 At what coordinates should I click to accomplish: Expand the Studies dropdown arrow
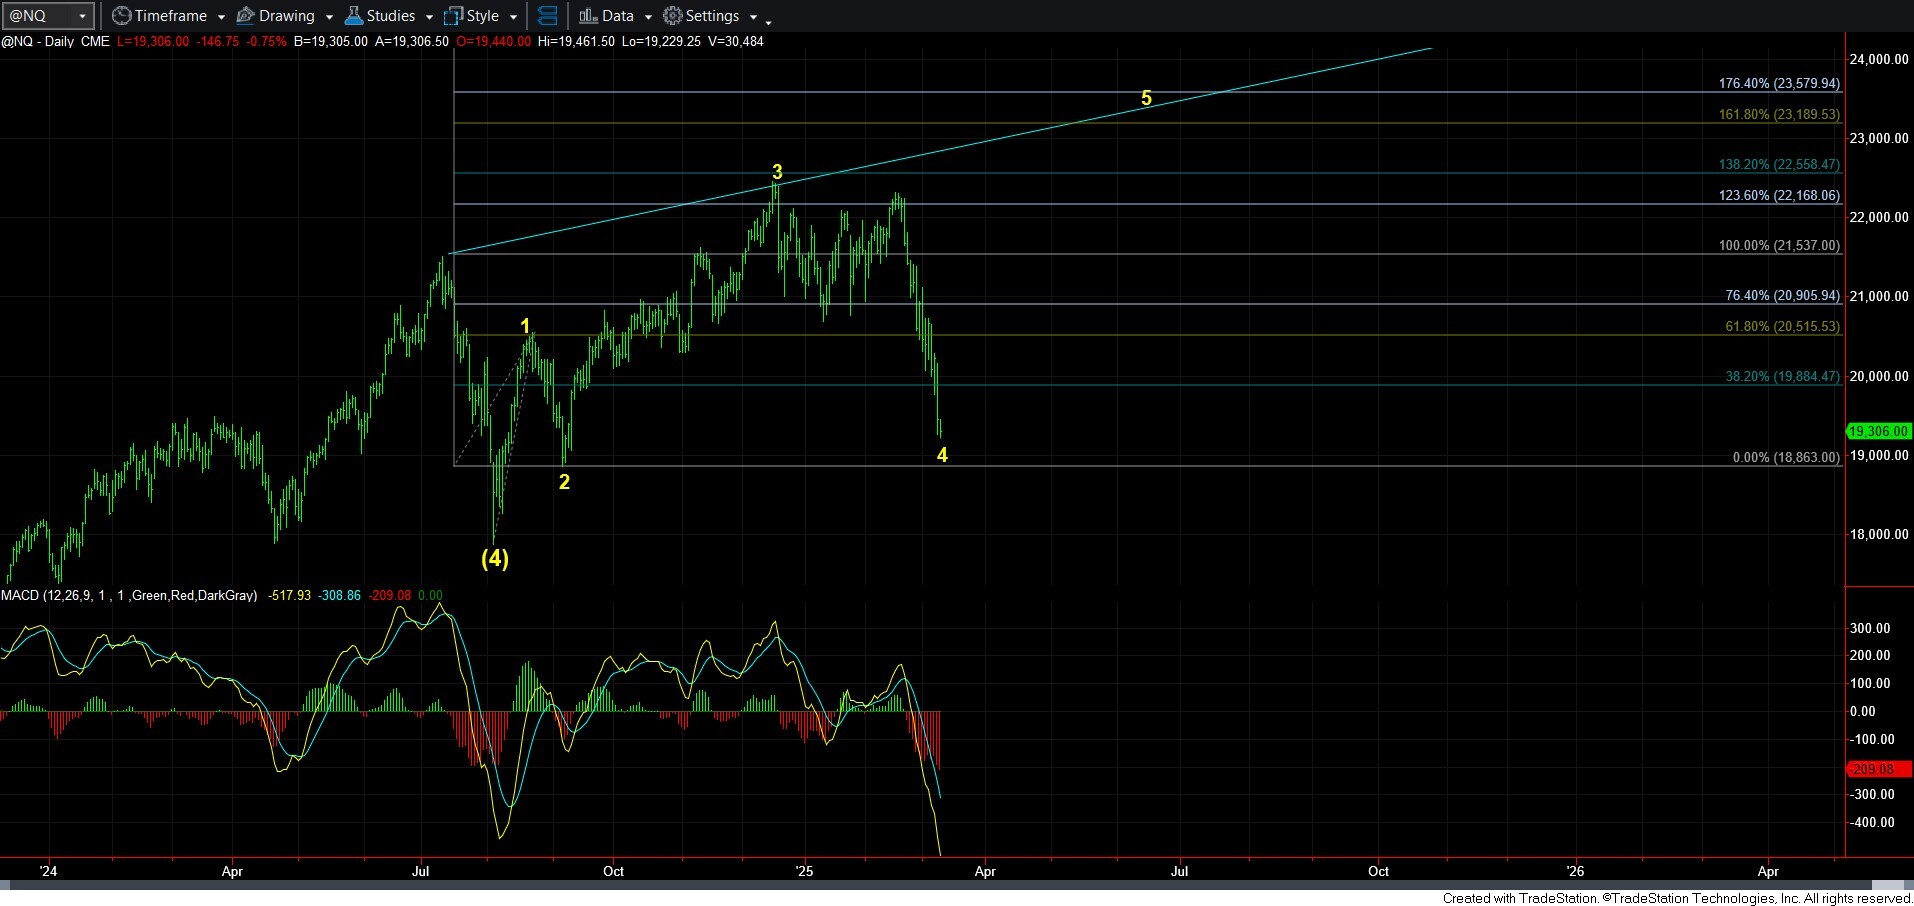pos(429,17)
